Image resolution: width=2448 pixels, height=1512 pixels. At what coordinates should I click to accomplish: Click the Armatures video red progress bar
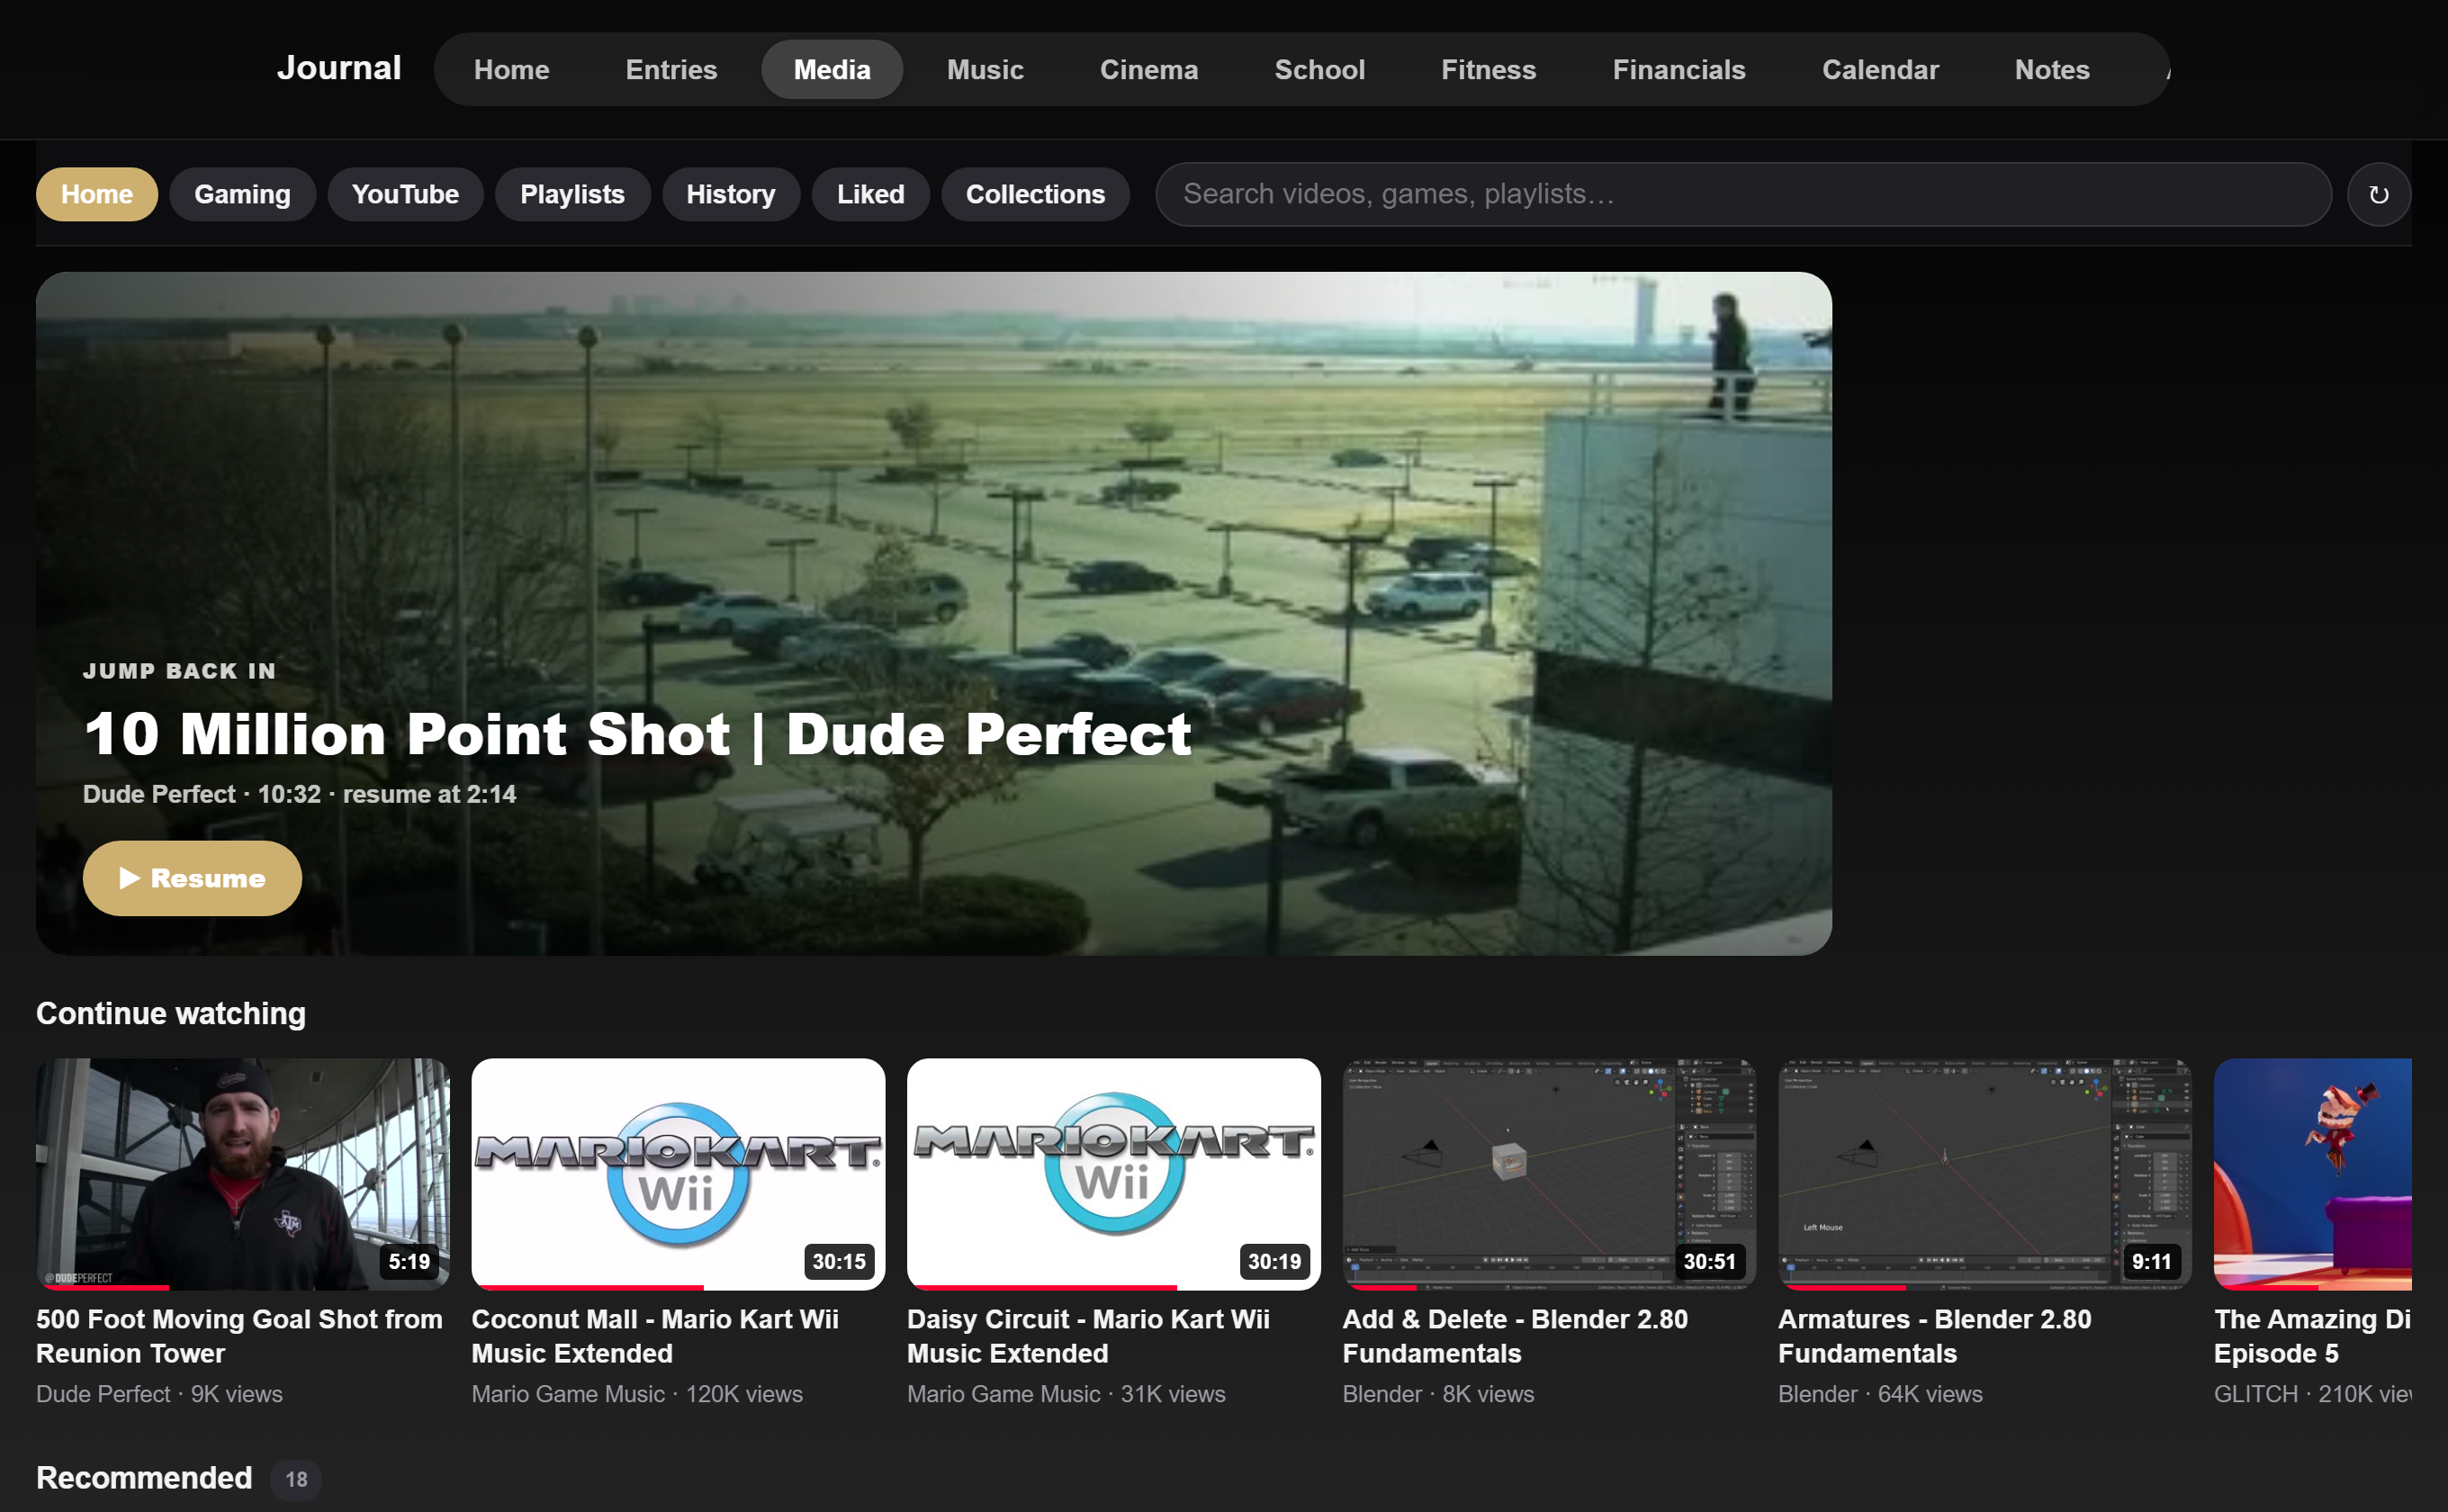1842,1287
